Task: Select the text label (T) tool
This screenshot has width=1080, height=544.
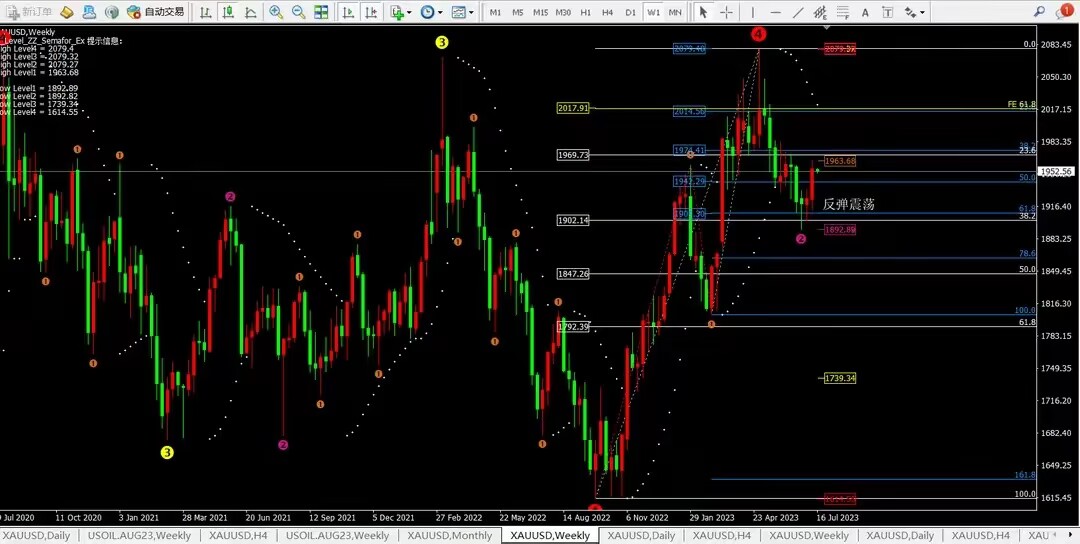Action: [888, 12]
